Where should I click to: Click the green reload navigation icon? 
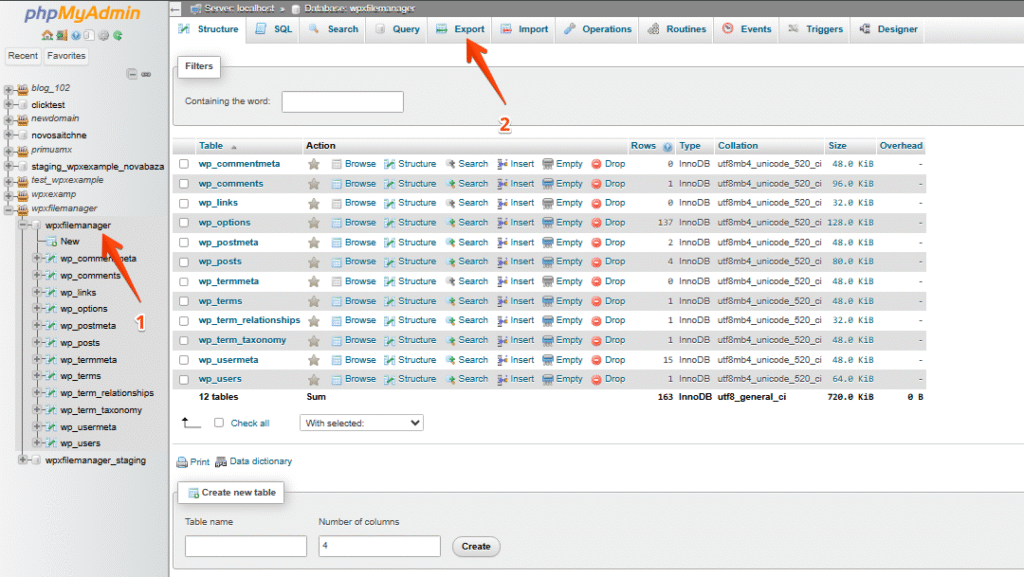[x=118, y=35]
